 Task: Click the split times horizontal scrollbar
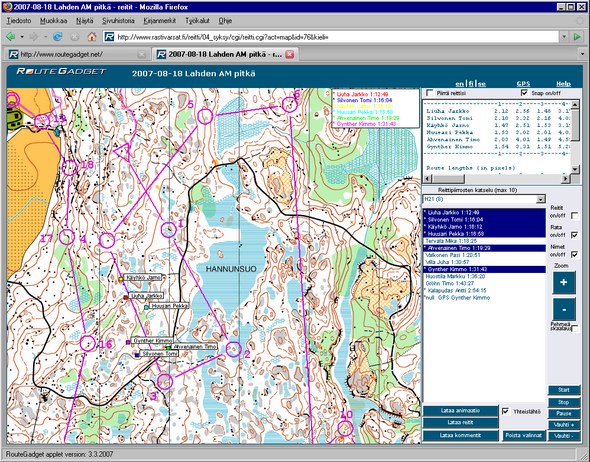[497, 179]
